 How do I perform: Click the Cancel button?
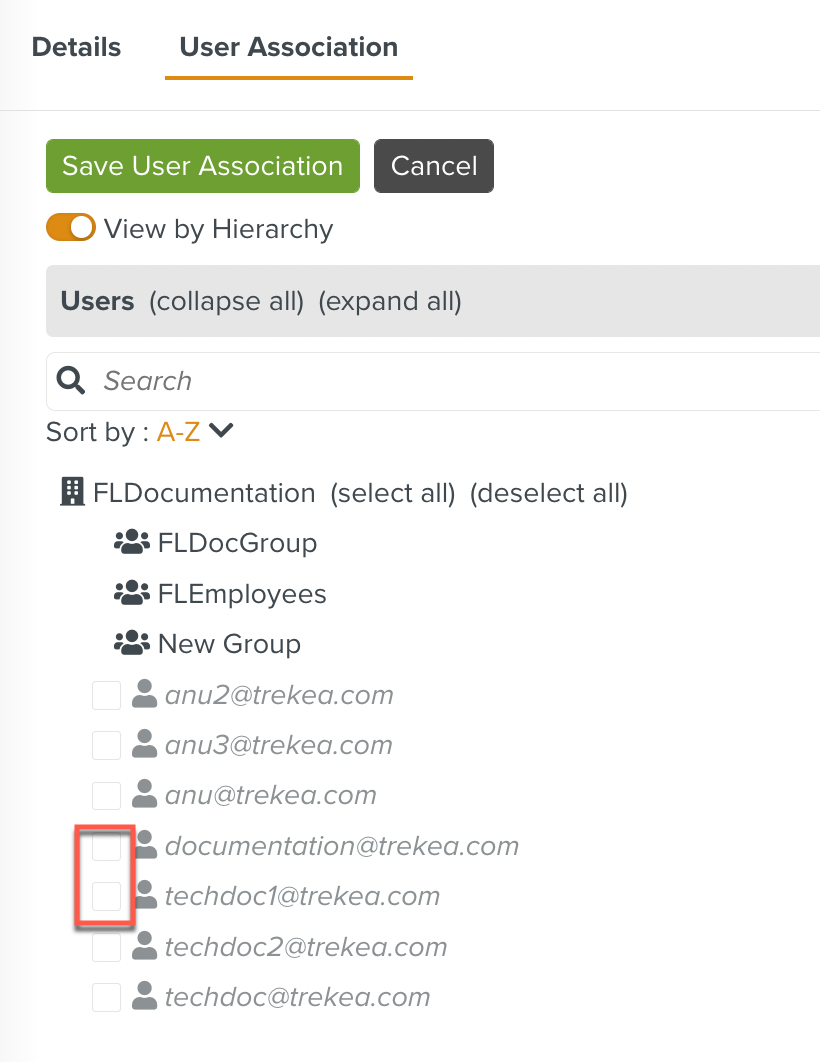coord(433,166)
